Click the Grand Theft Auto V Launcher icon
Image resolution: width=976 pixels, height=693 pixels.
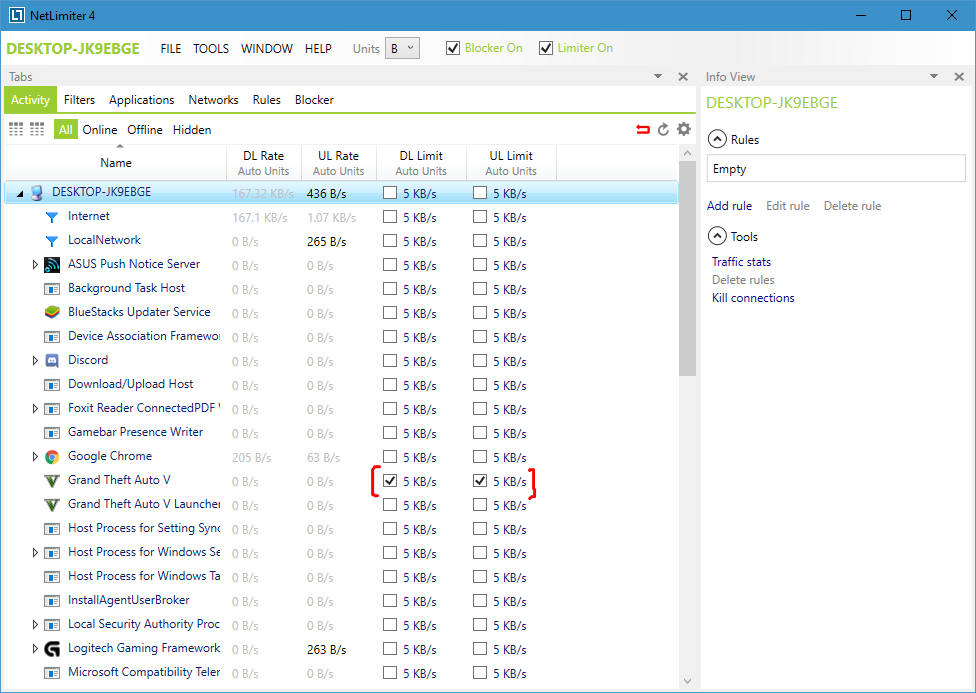click(52, 505)
